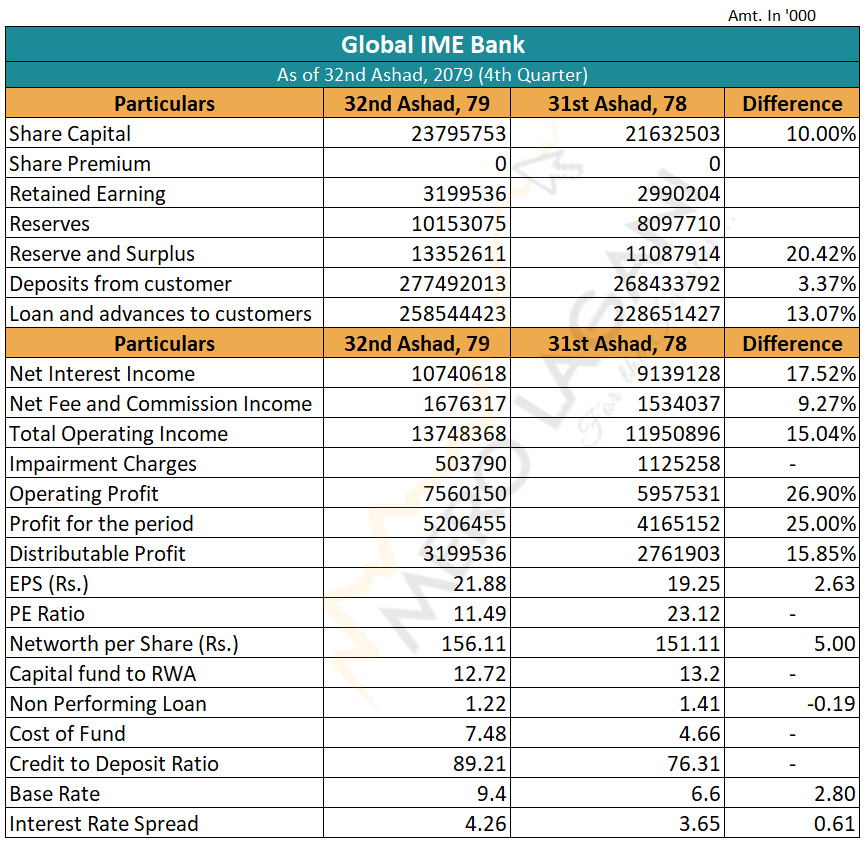868x845 pixels.
Task: Select 'Distributable Profit' label
Action: tap(97, 554)
